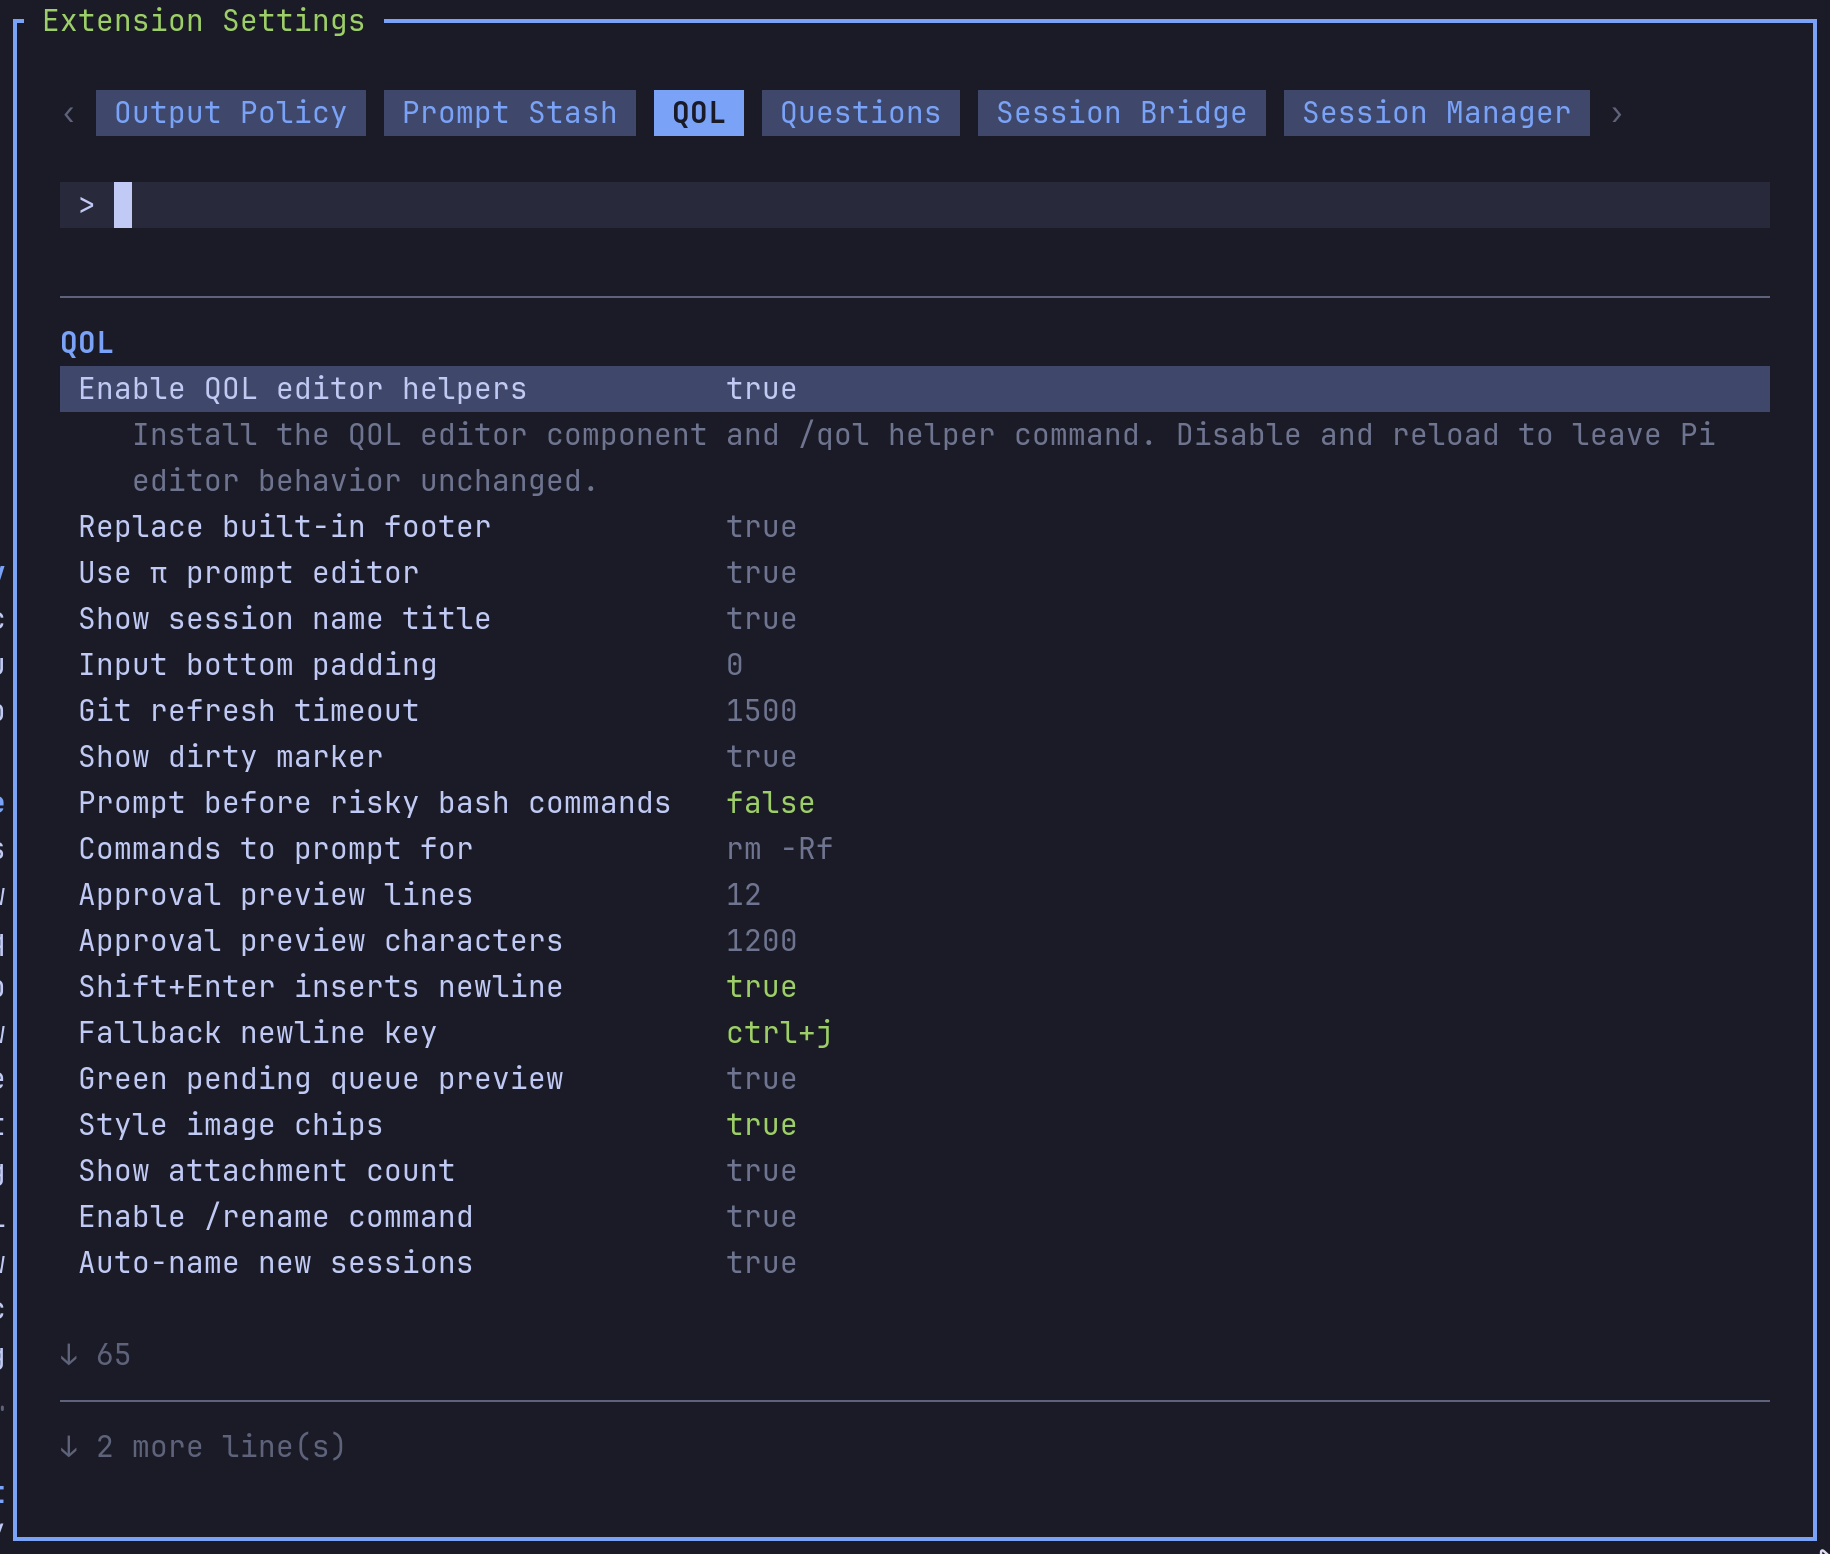Click the left tab-scroll chevron
Image resolution: width=1830 pixels, height=1554 pixels.
[x=69, y=114]
